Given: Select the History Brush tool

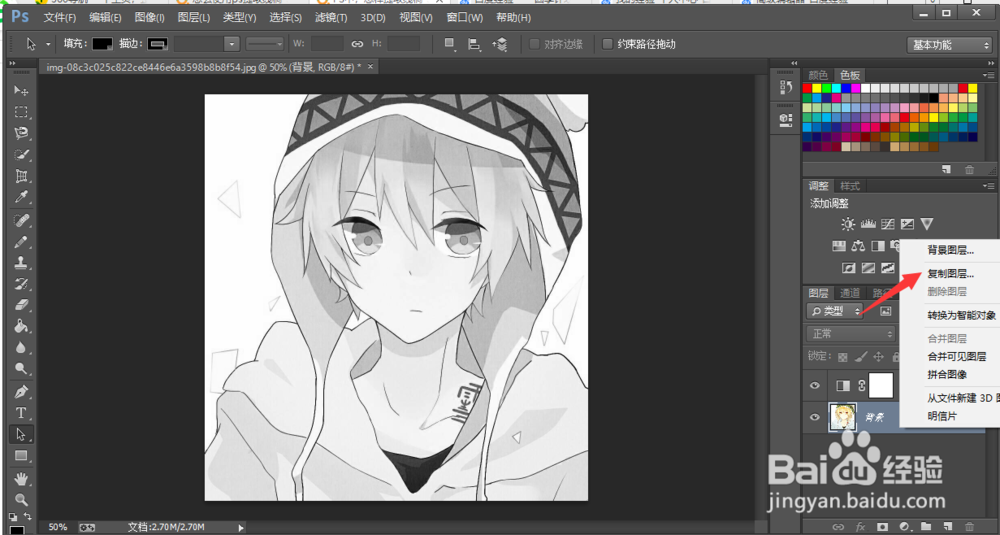Looking at the screenshot, I should click(x=21, y=284).
